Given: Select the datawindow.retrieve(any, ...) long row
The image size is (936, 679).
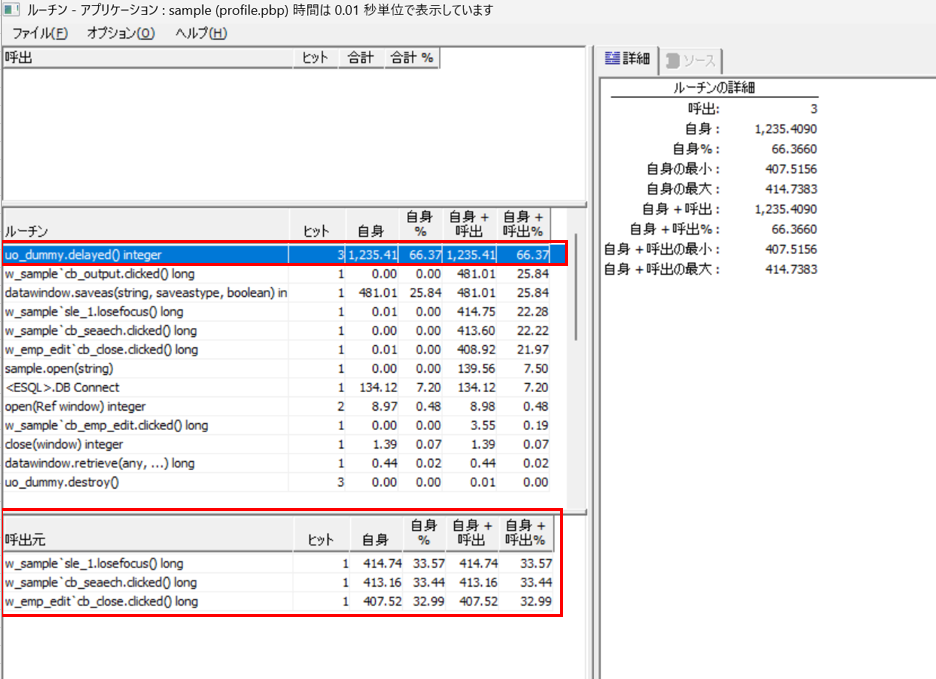Looking at the screenshot, I should (x=100, y=463).
